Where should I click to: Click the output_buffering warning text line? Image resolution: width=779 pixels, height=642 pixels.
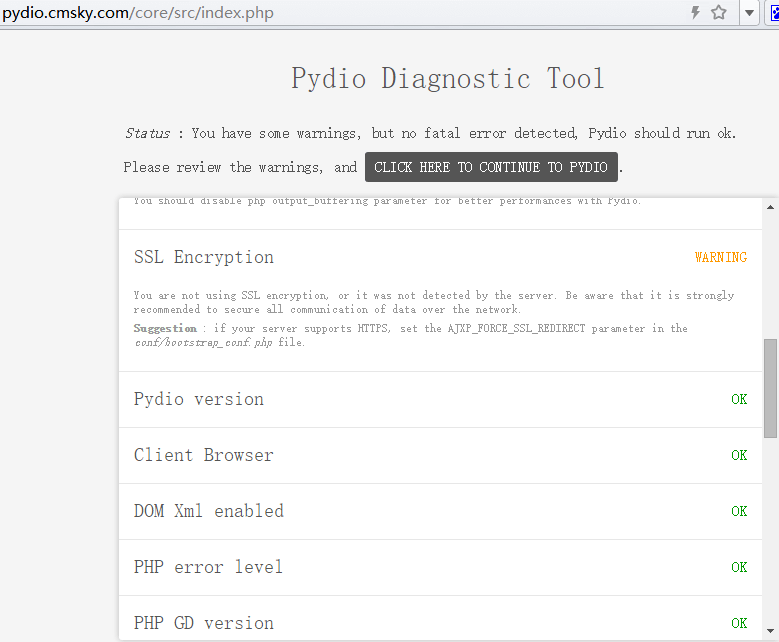[x=388, y=201]
